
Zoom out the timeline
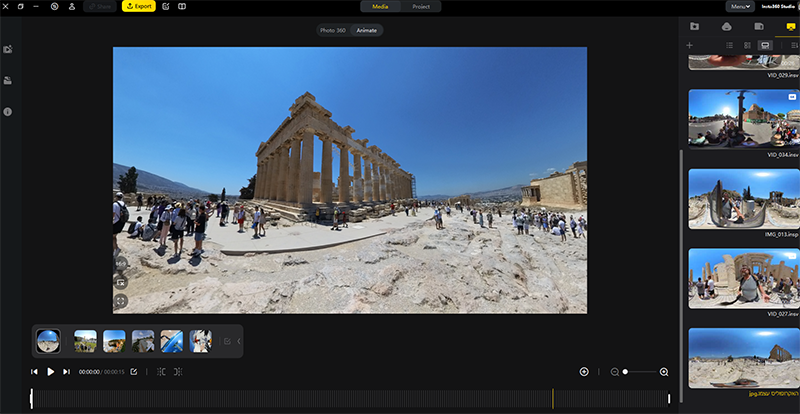615,372
